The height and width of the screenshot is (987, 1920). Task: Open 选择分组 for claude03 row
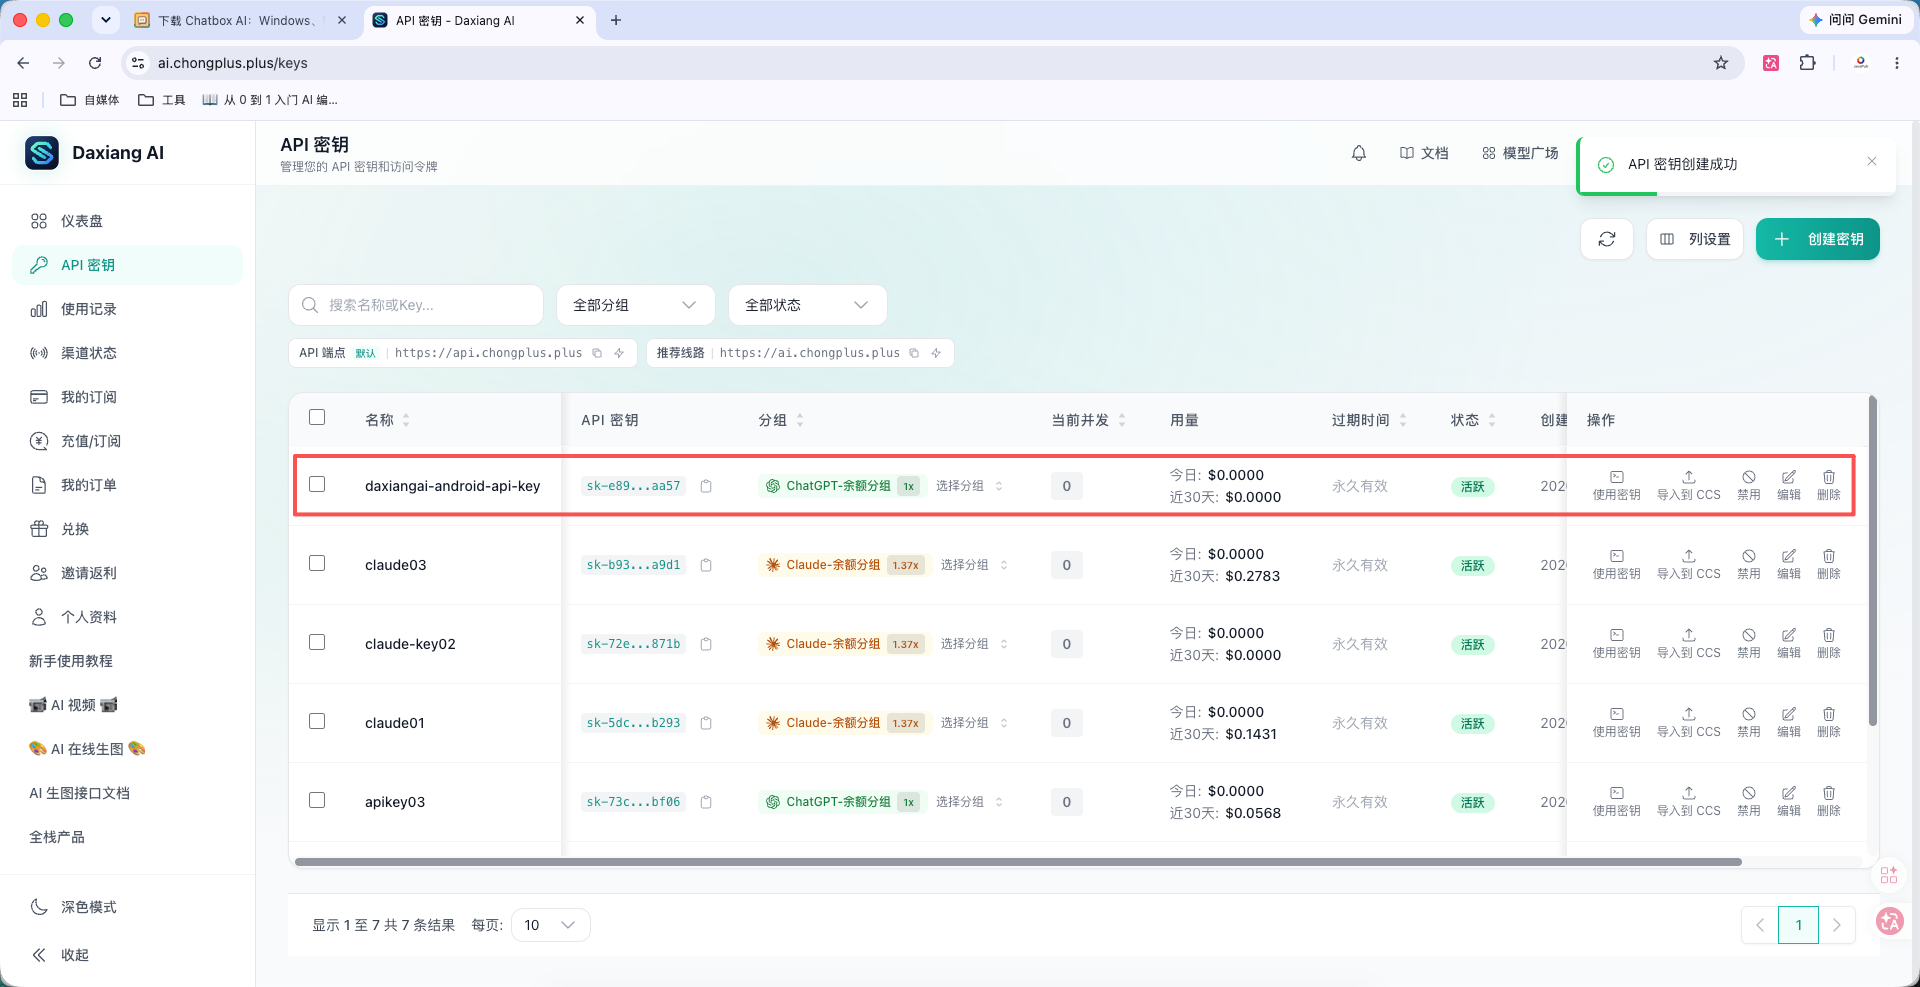974,565
